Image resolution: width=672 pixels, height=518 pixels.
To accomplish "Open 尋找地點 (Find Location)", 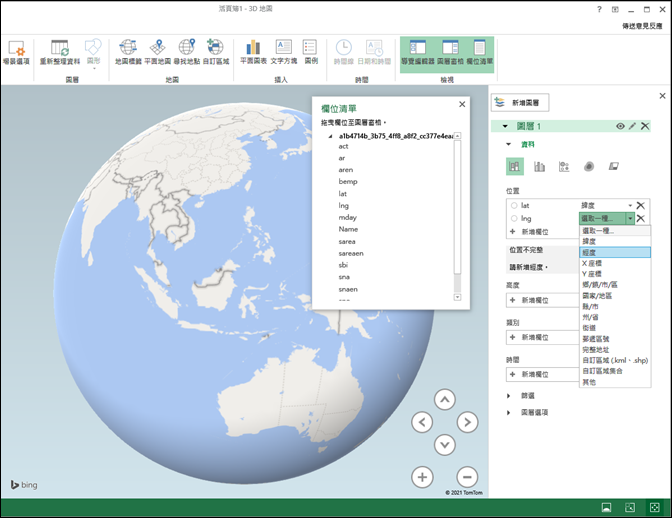I will (186, 52).
